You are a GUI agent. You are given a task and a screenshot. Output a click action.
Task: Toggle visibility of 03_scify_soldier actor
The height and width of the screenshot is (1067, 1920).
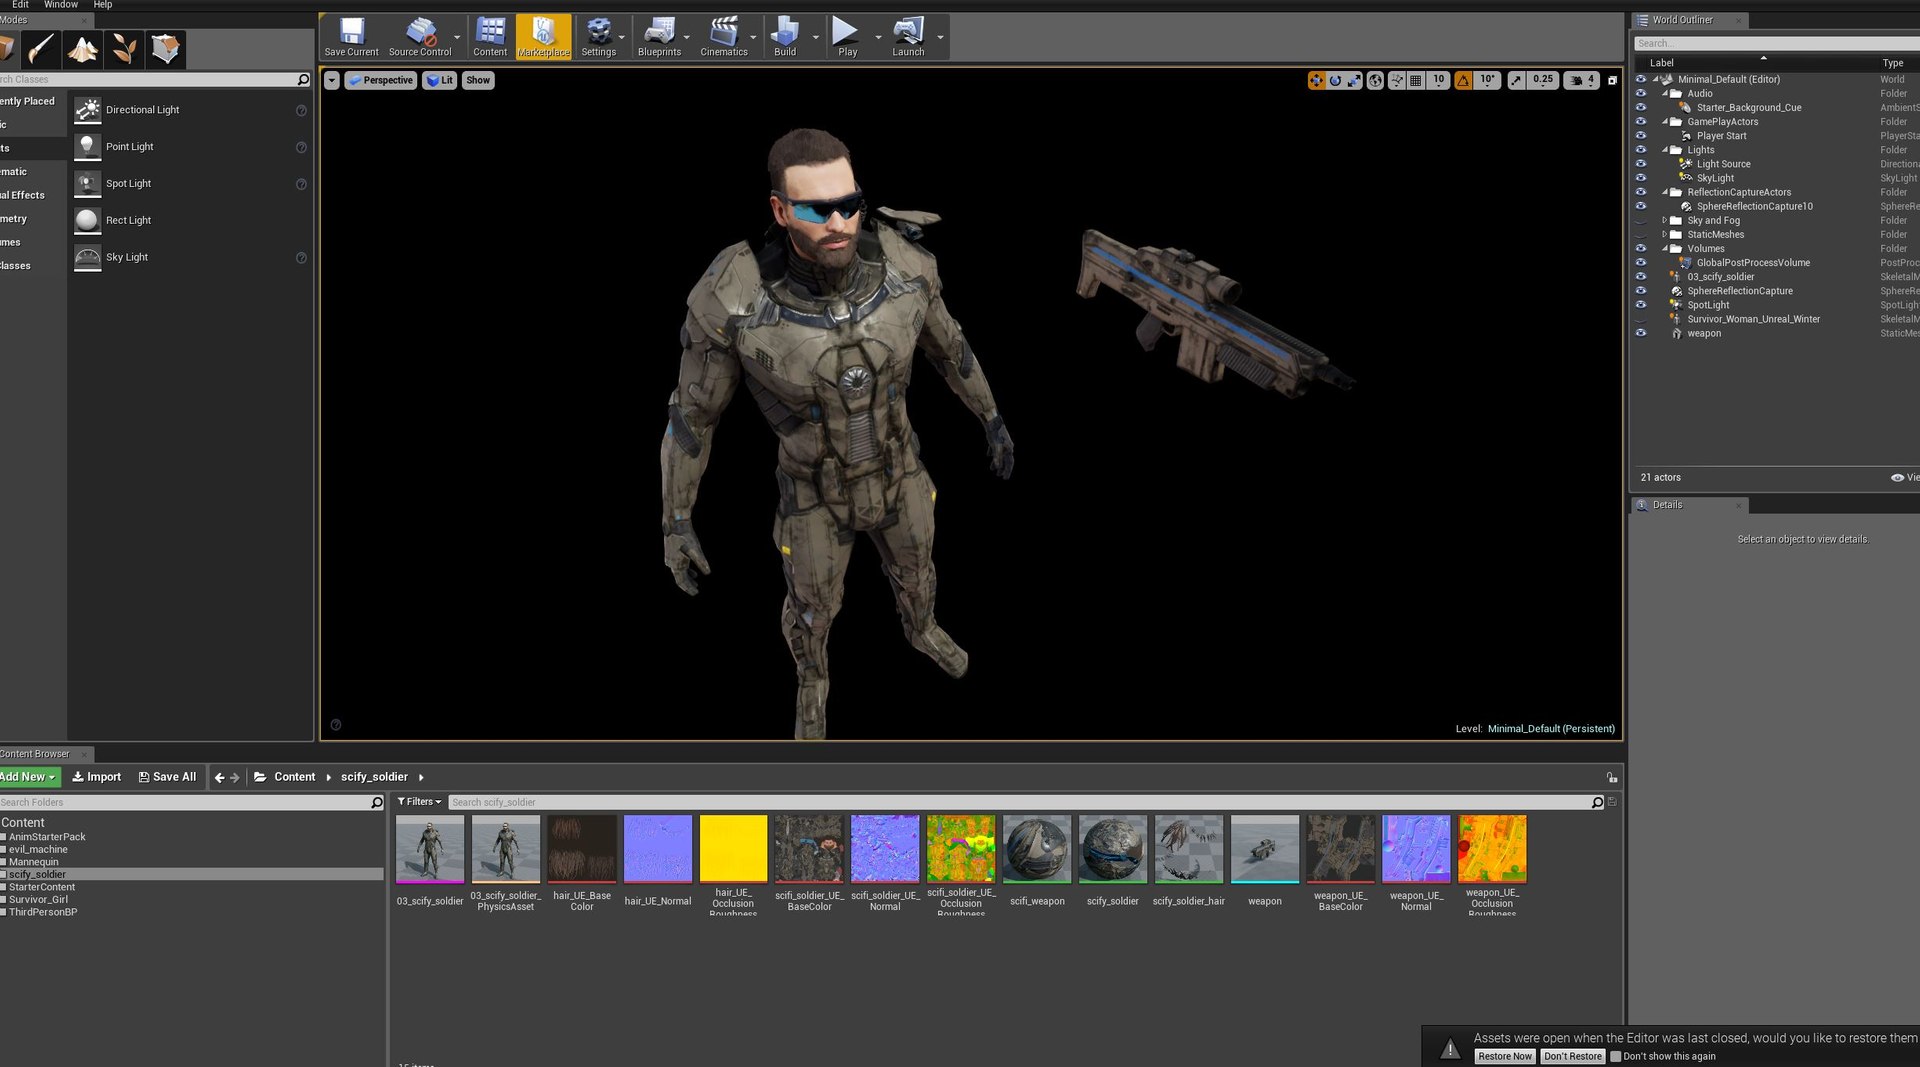click(1640, 277)
